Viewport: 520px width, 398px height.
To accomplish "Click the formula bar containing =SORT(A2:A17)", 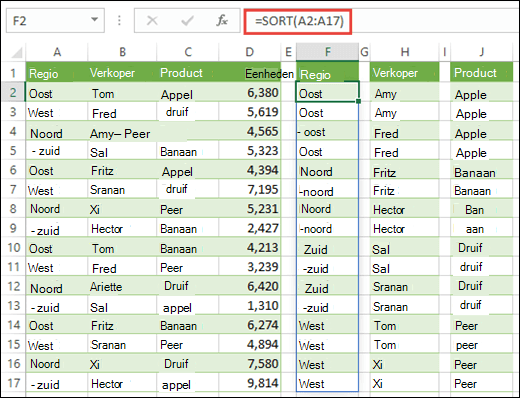I will pyautogui.click(x=382, y=21).
